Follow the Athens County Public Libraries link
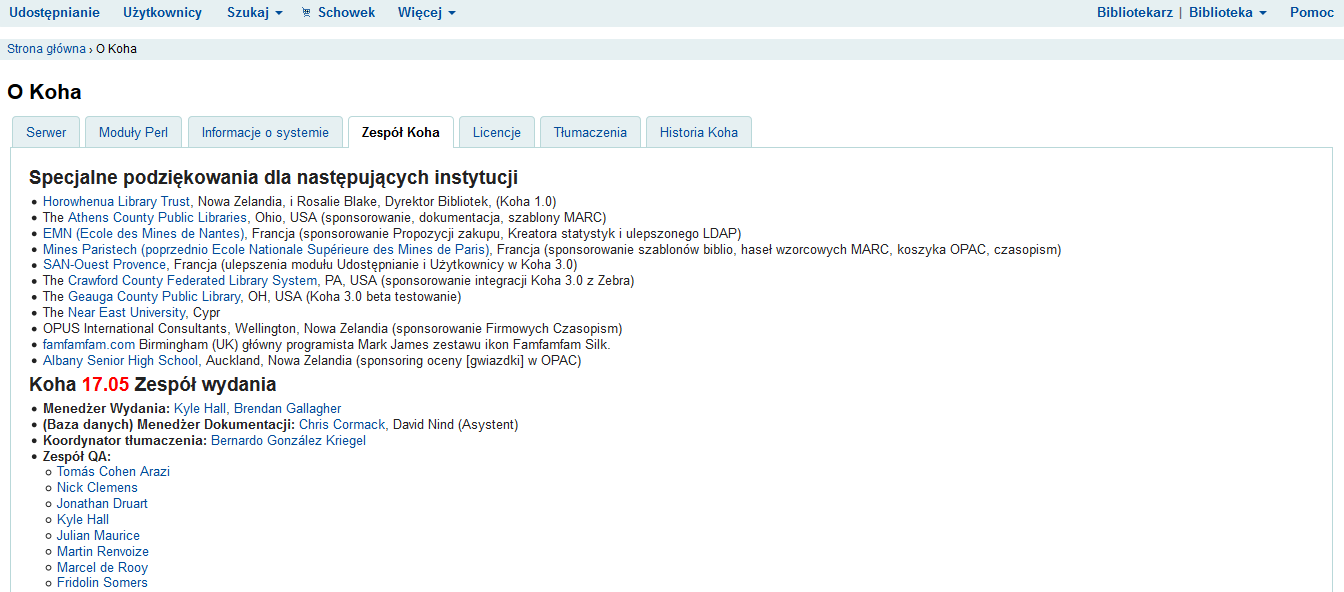The image size is (1344, 592). (157, 217)
